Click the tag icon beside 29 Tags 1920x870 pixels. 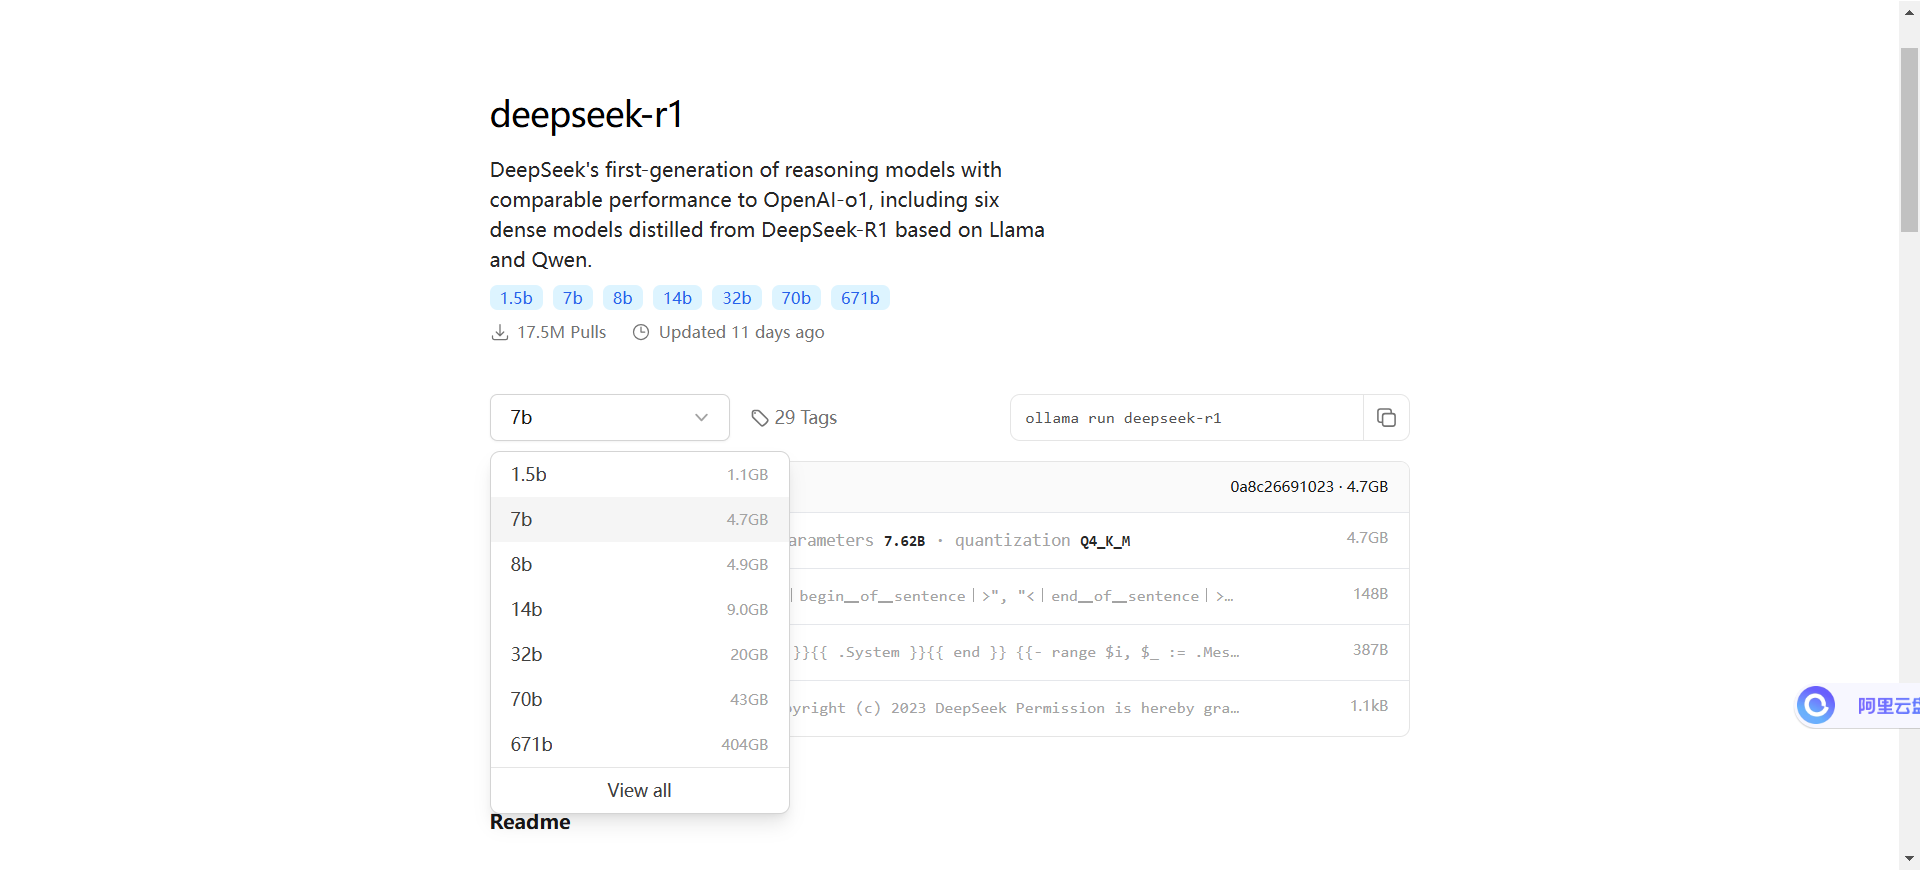tap(760, 418)
